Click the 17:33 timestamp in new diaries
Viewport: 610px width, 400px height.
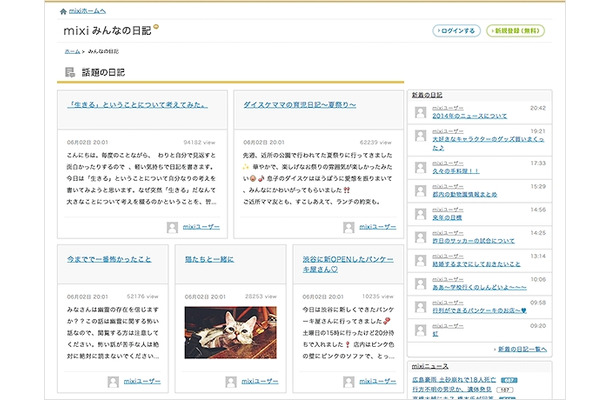pyautogui.click(x=538, y=163)
